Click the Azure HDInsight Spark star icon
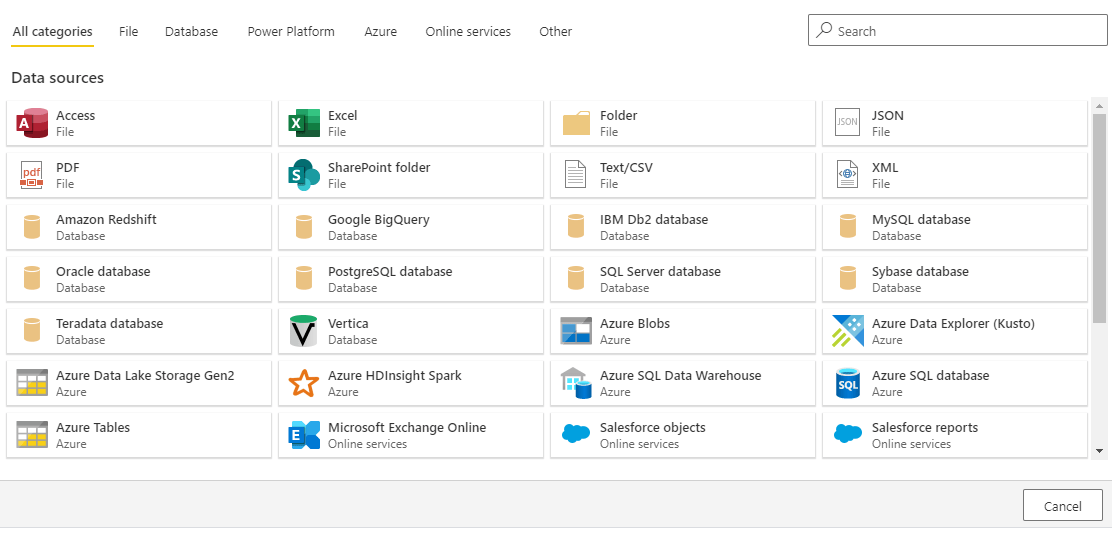The height and width of the screenshot is (533, 1112). coord(304,383)
